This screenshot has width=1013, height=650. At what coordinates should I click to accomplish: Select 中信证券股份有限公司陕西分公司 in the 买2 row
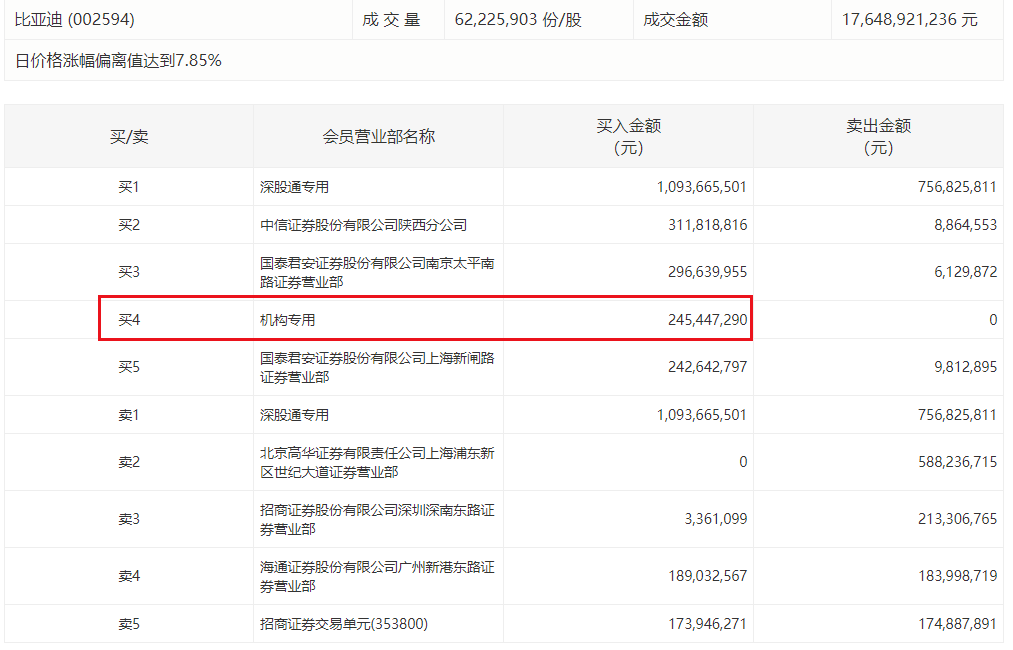[x=363, y=225]
